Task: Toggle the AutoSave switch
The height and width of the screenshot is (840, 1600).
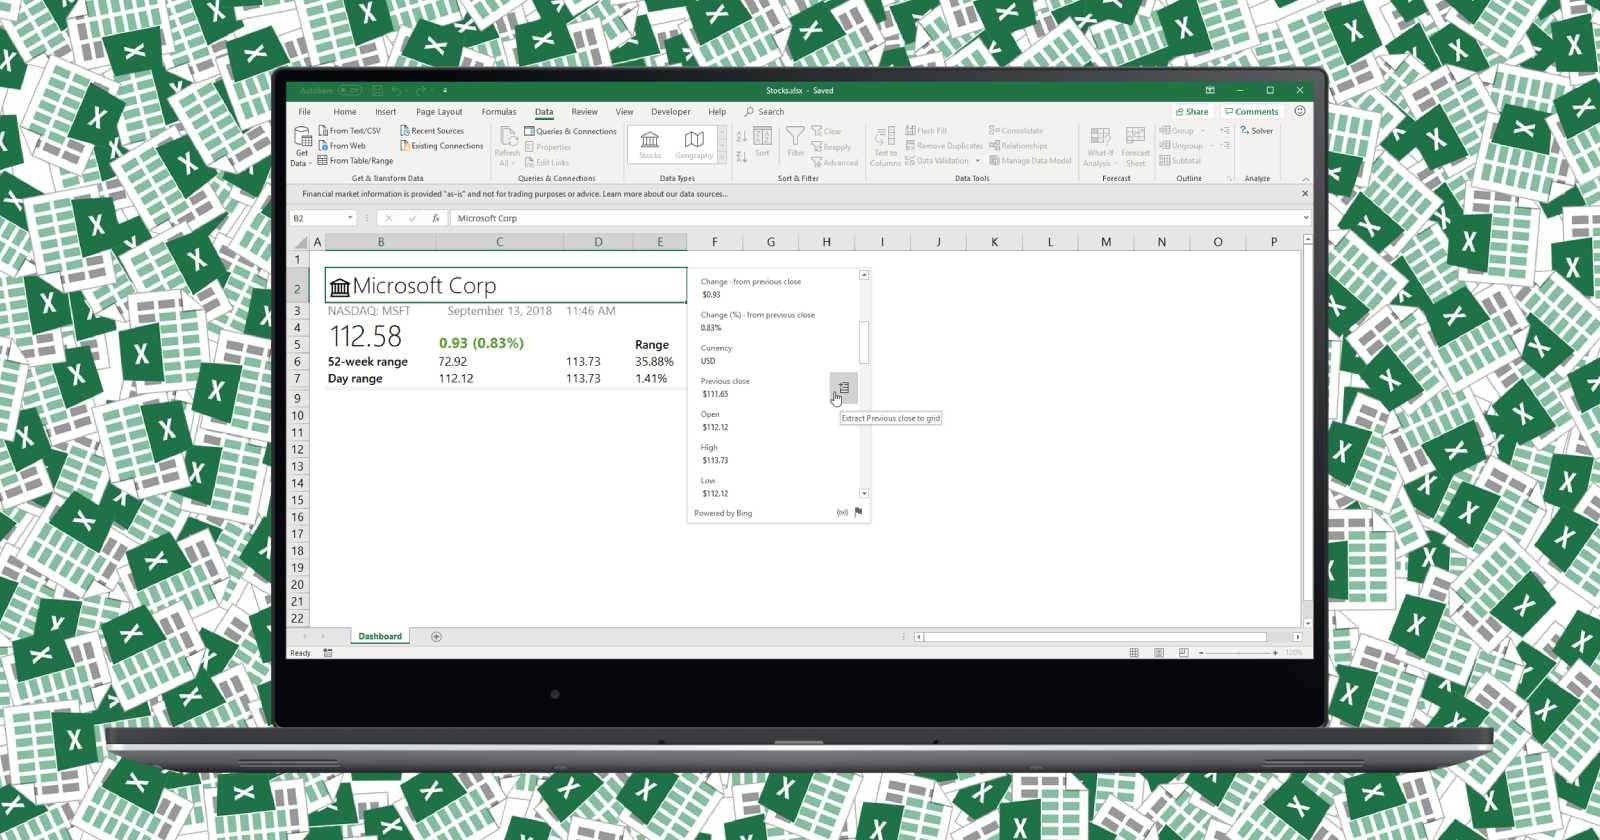Action: [x=349, y=91]
